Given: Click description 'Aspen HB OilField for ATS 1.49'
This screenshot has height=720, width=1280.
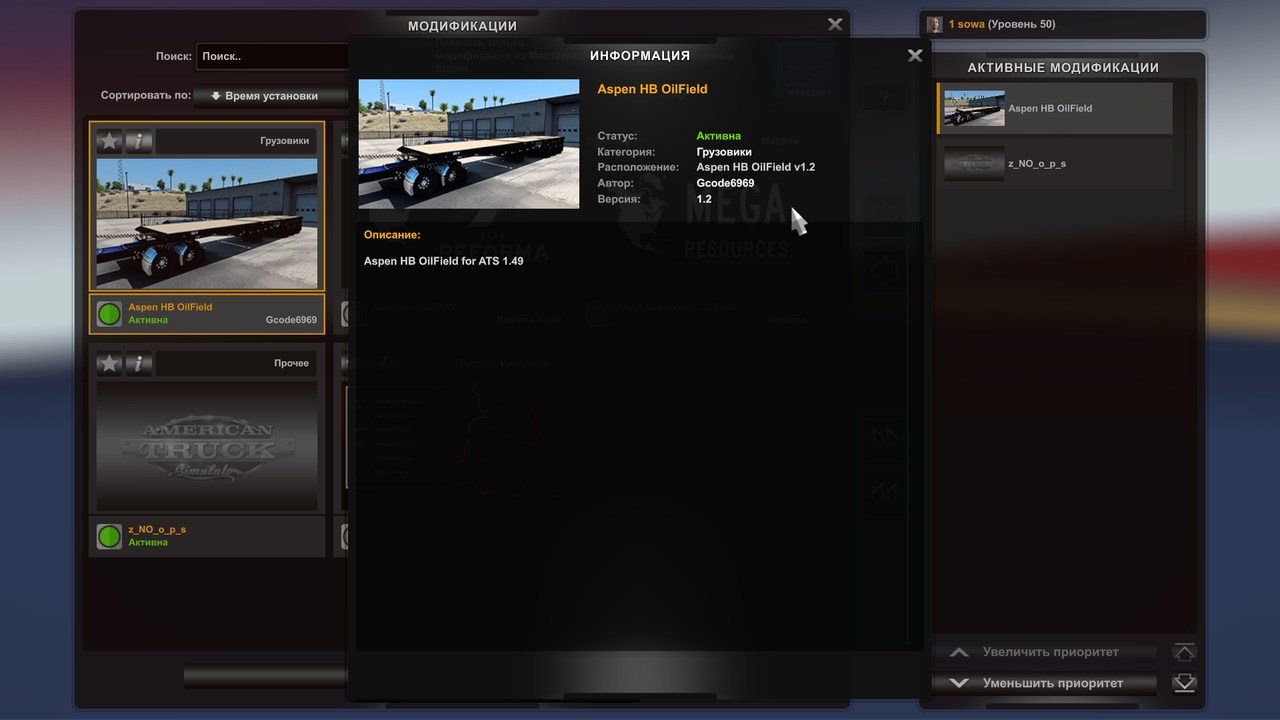Looking at the screenshot, I should tap(443, 261).
